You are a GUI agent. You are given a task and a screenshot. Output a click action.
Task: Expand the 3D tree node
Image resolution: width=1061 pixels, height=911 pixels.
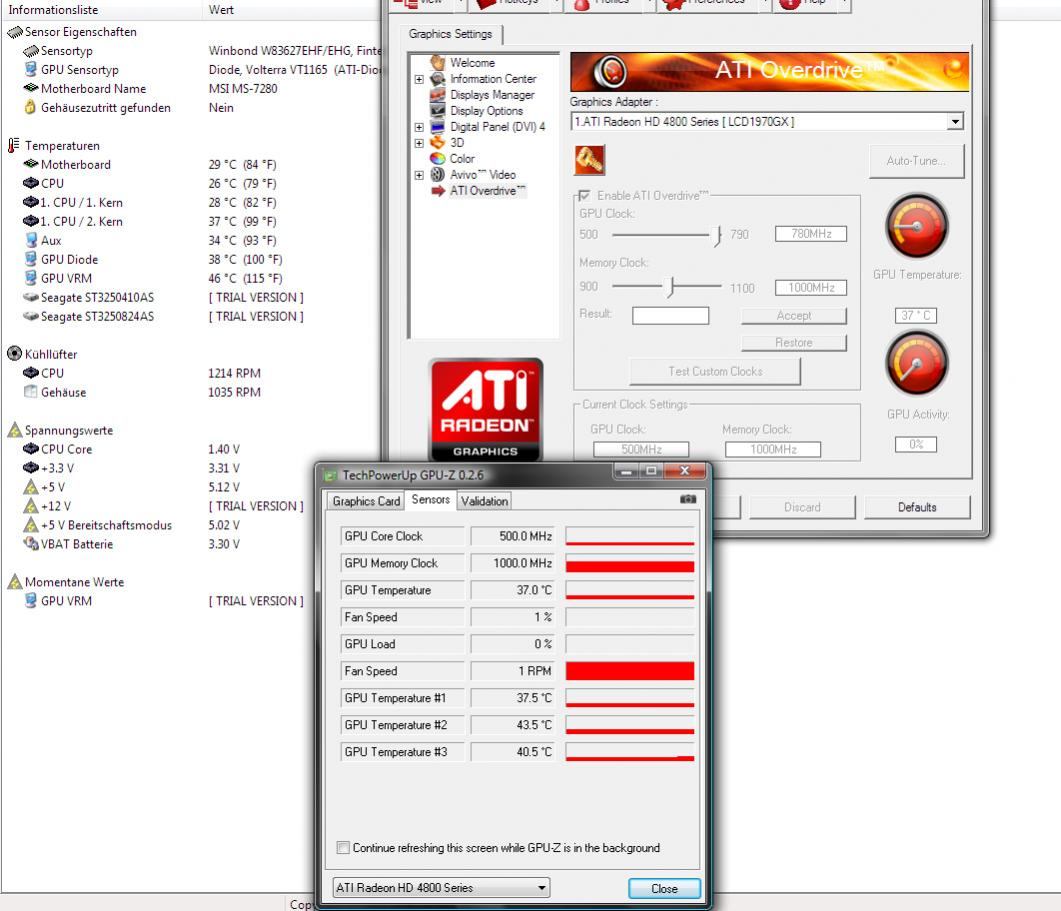pyautogui.click(x=419, y=143)
